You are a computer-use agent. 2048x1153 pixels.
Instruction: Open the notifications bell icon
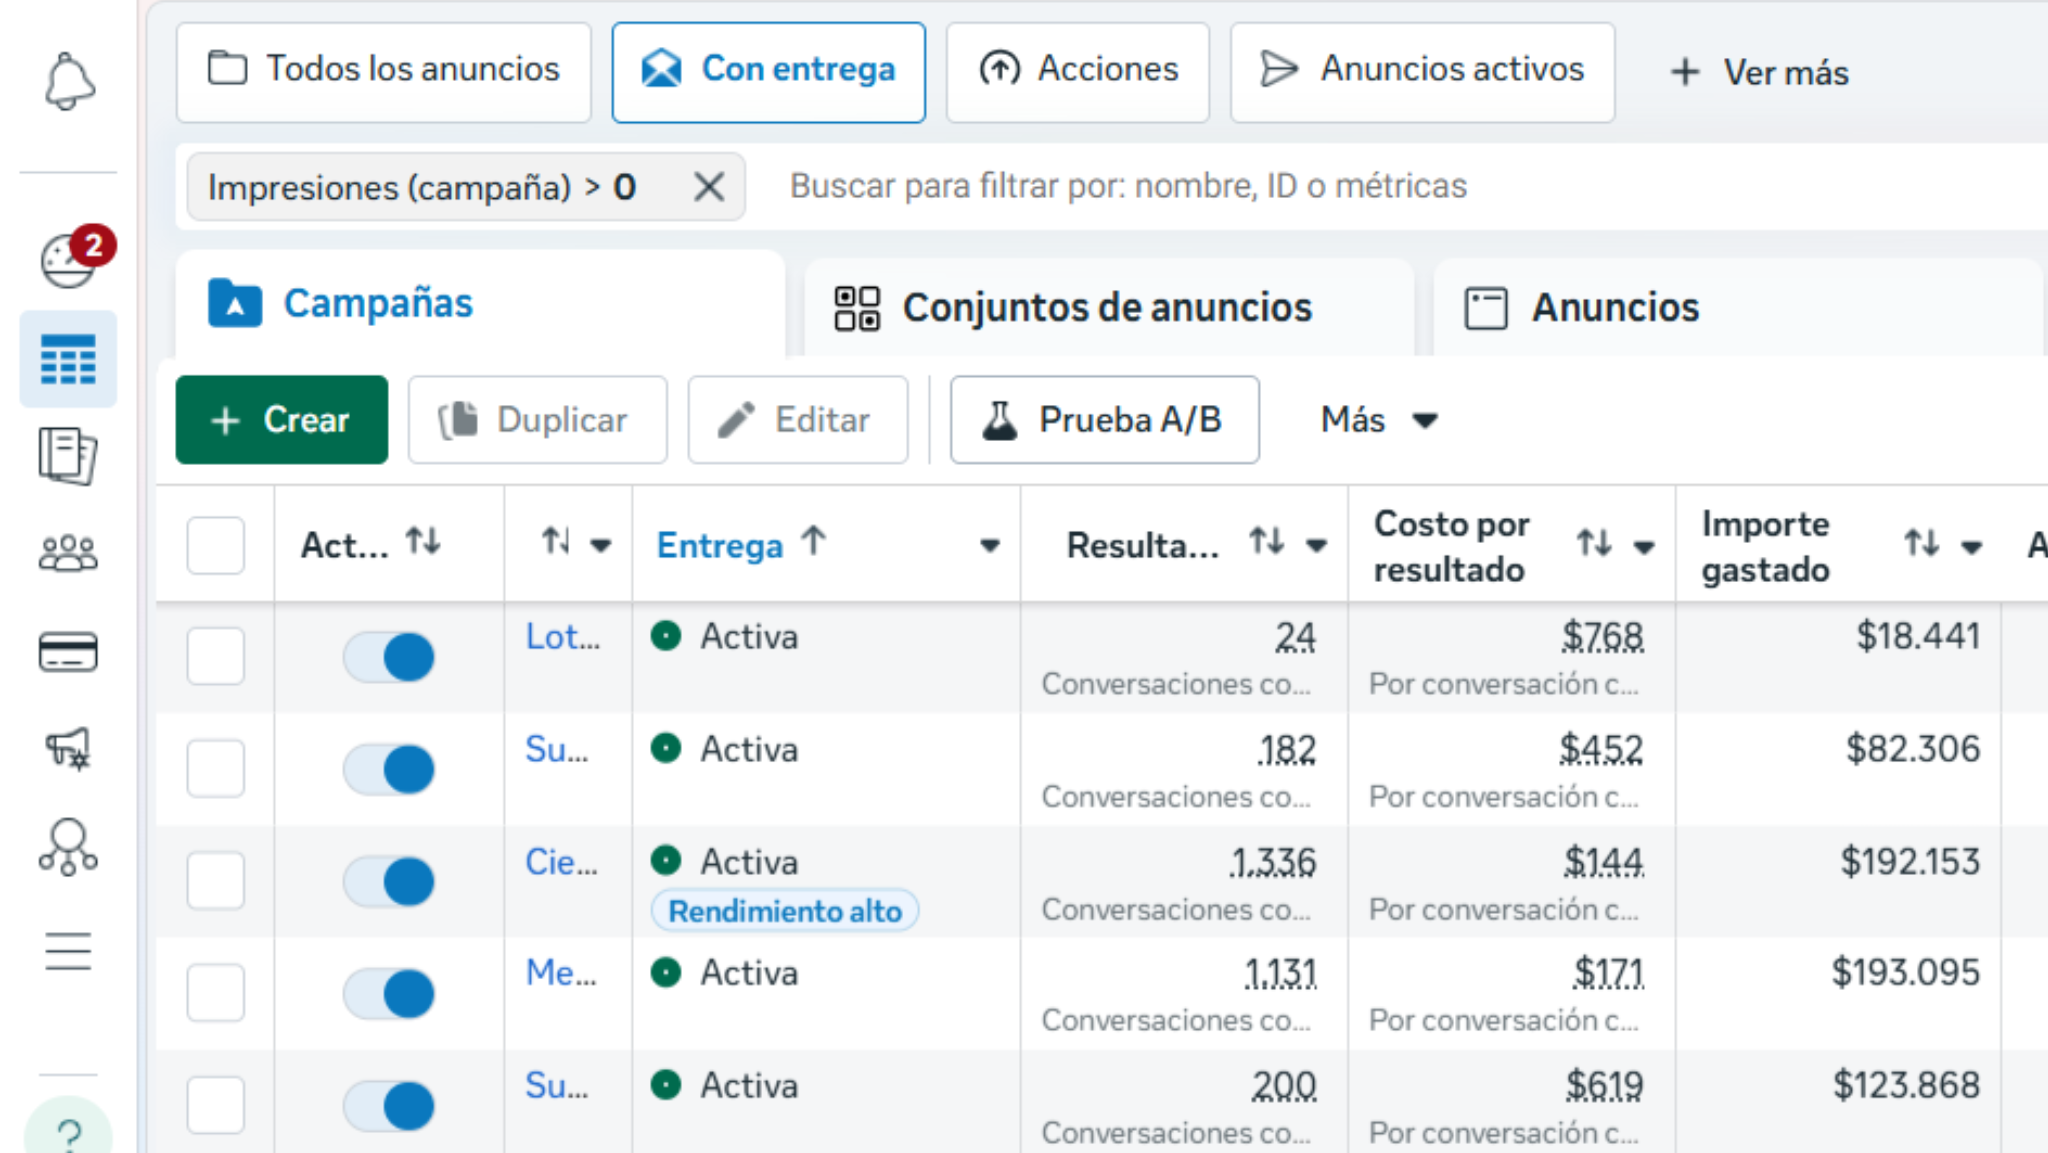[68, 81]
